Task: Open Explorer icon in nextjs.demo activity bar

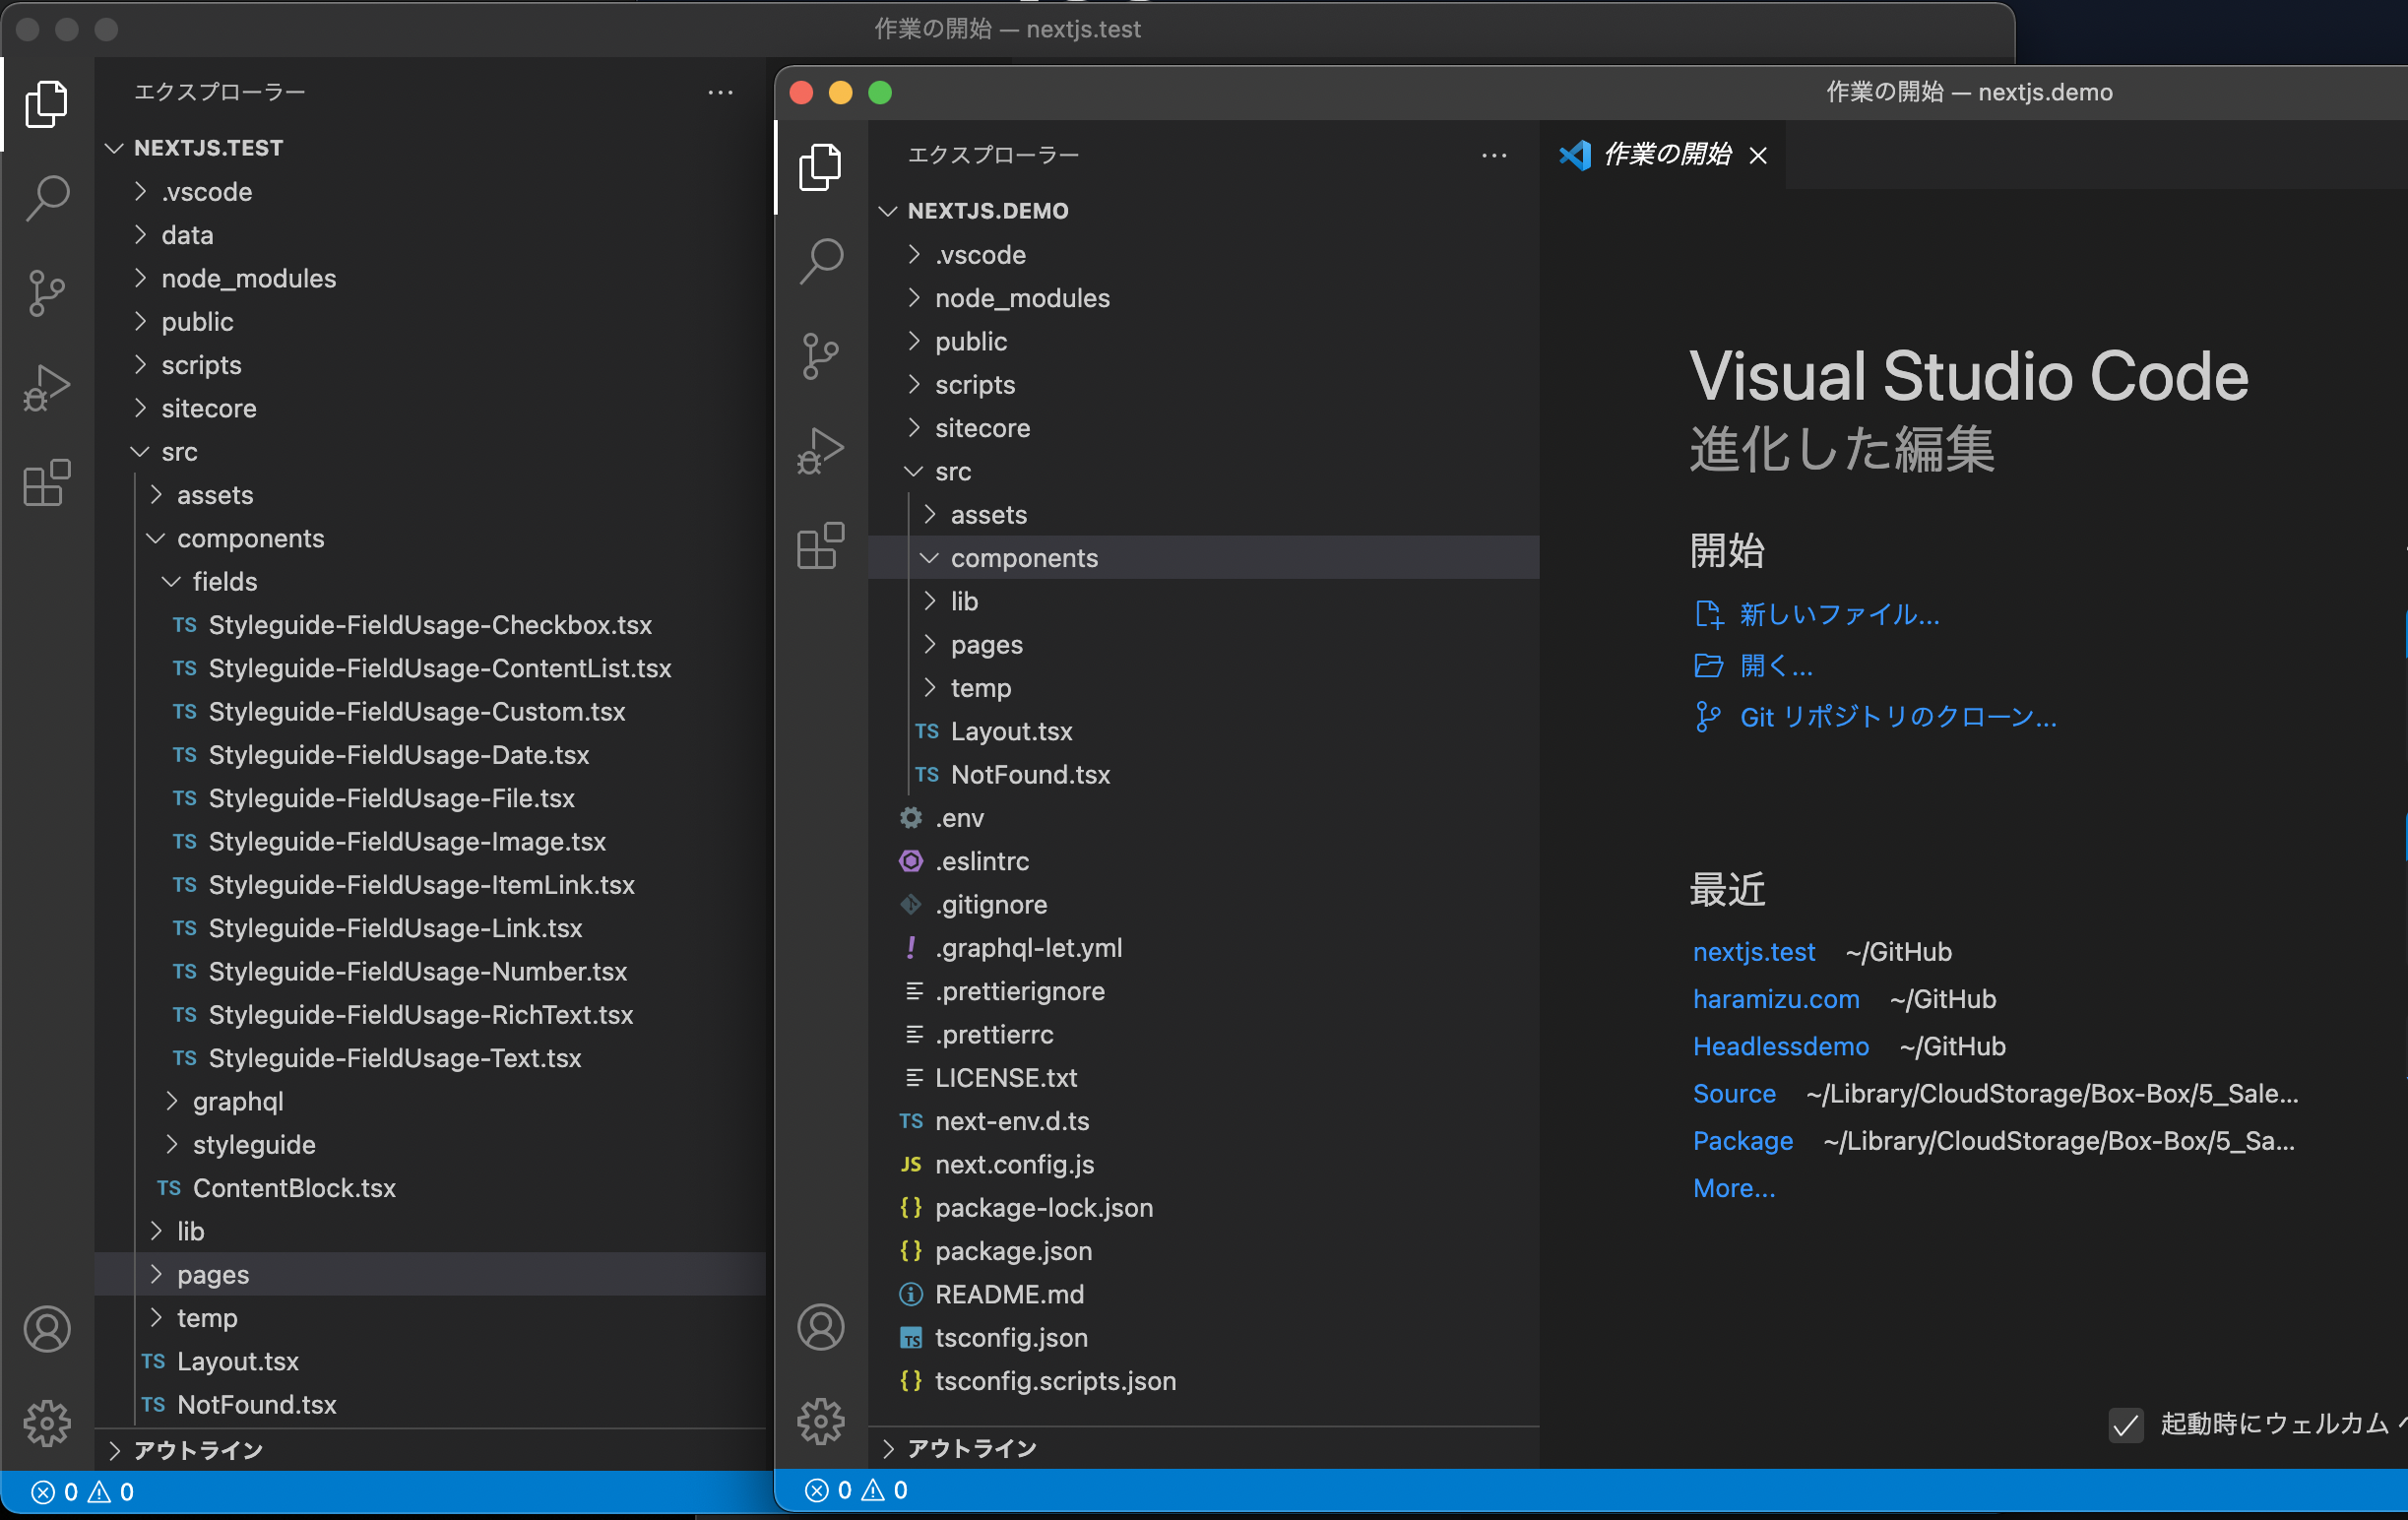Action: (821, 166)
